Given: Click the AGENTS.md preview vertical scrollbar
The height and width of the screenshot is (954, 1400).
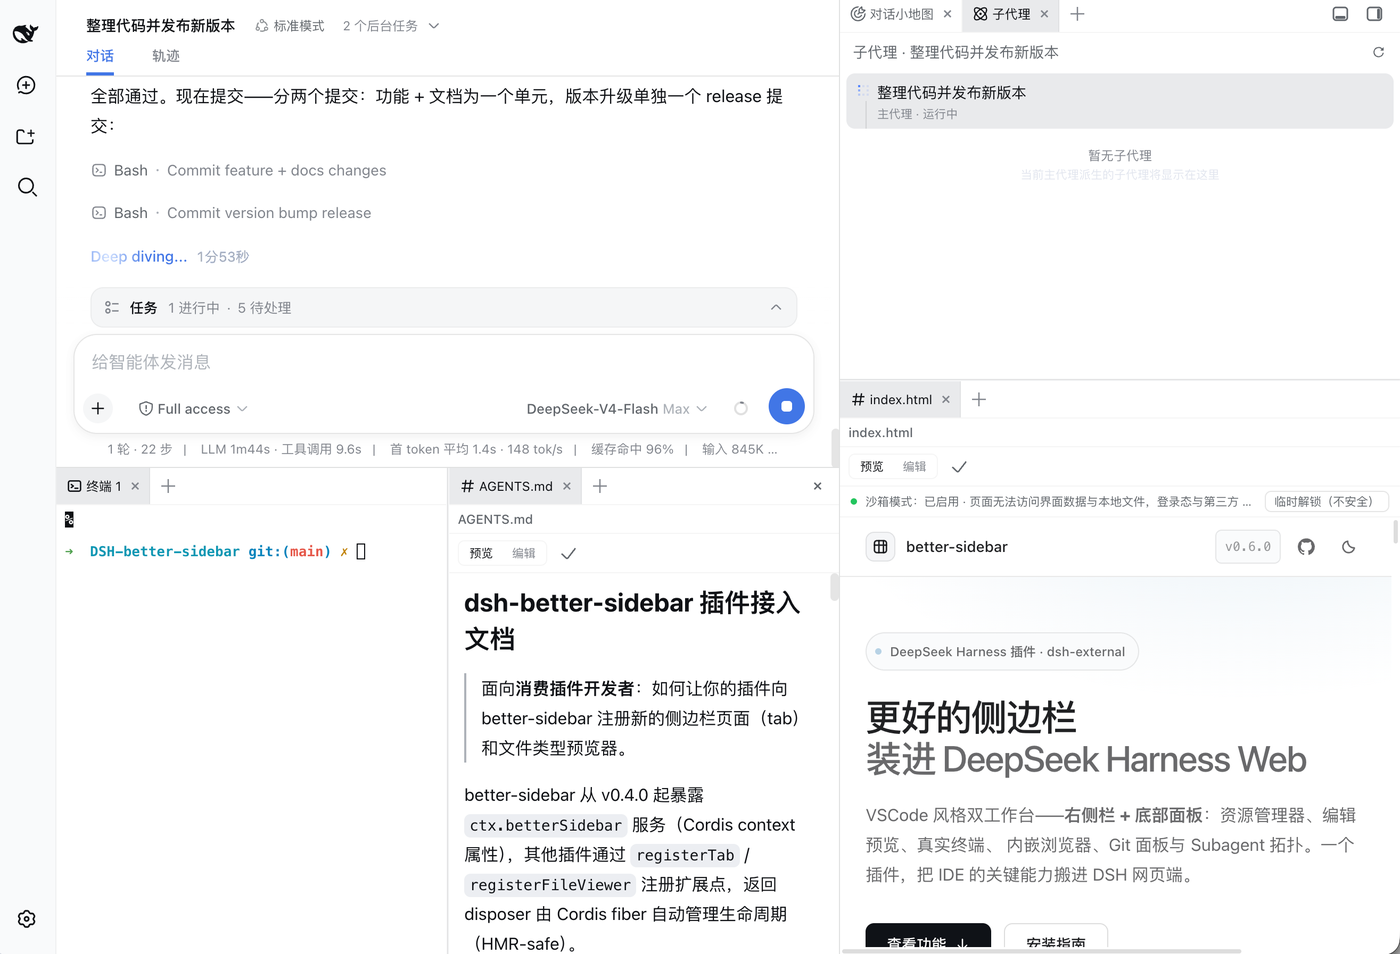Looking at the screenshot, I should [834, 586].
